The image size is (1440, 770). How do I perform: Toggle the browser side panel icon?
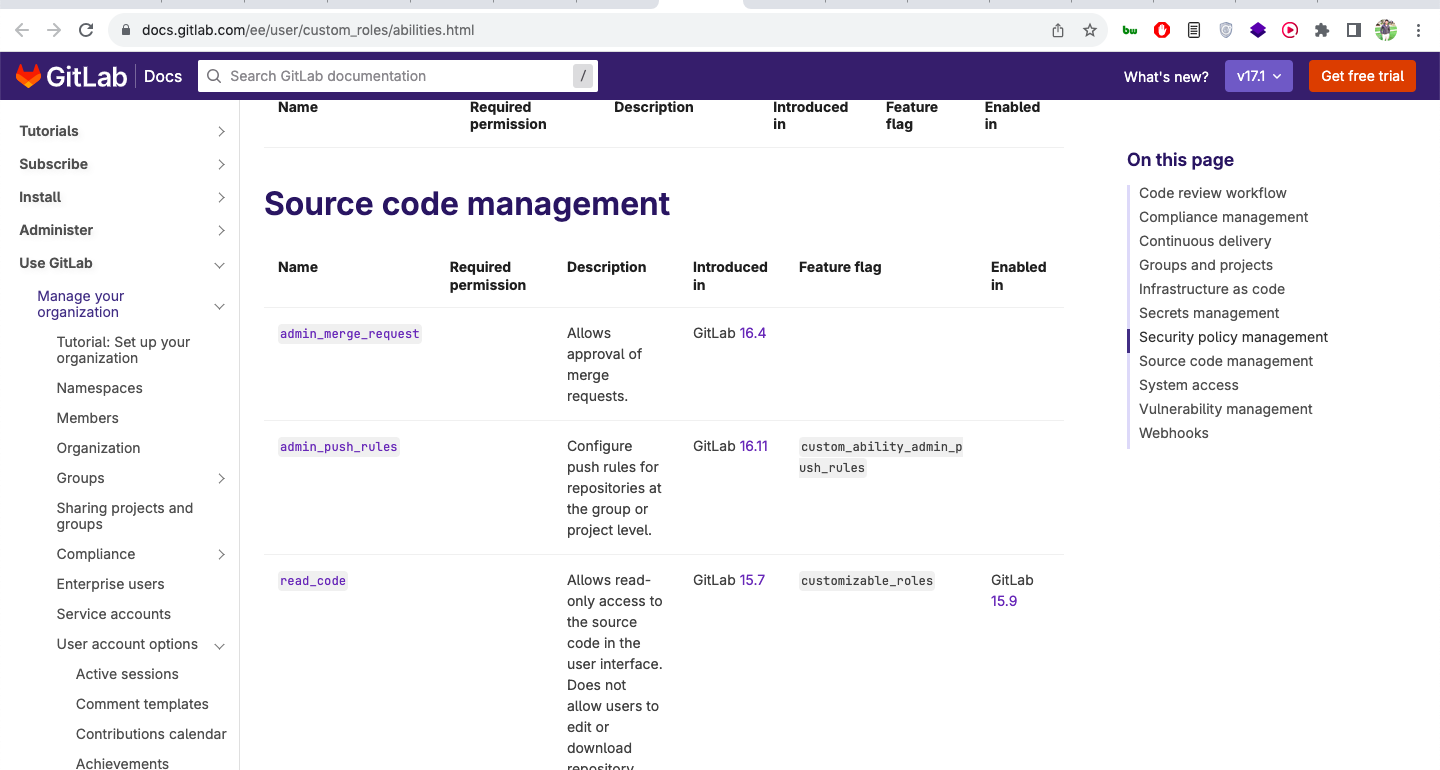tap(1354, 30)
